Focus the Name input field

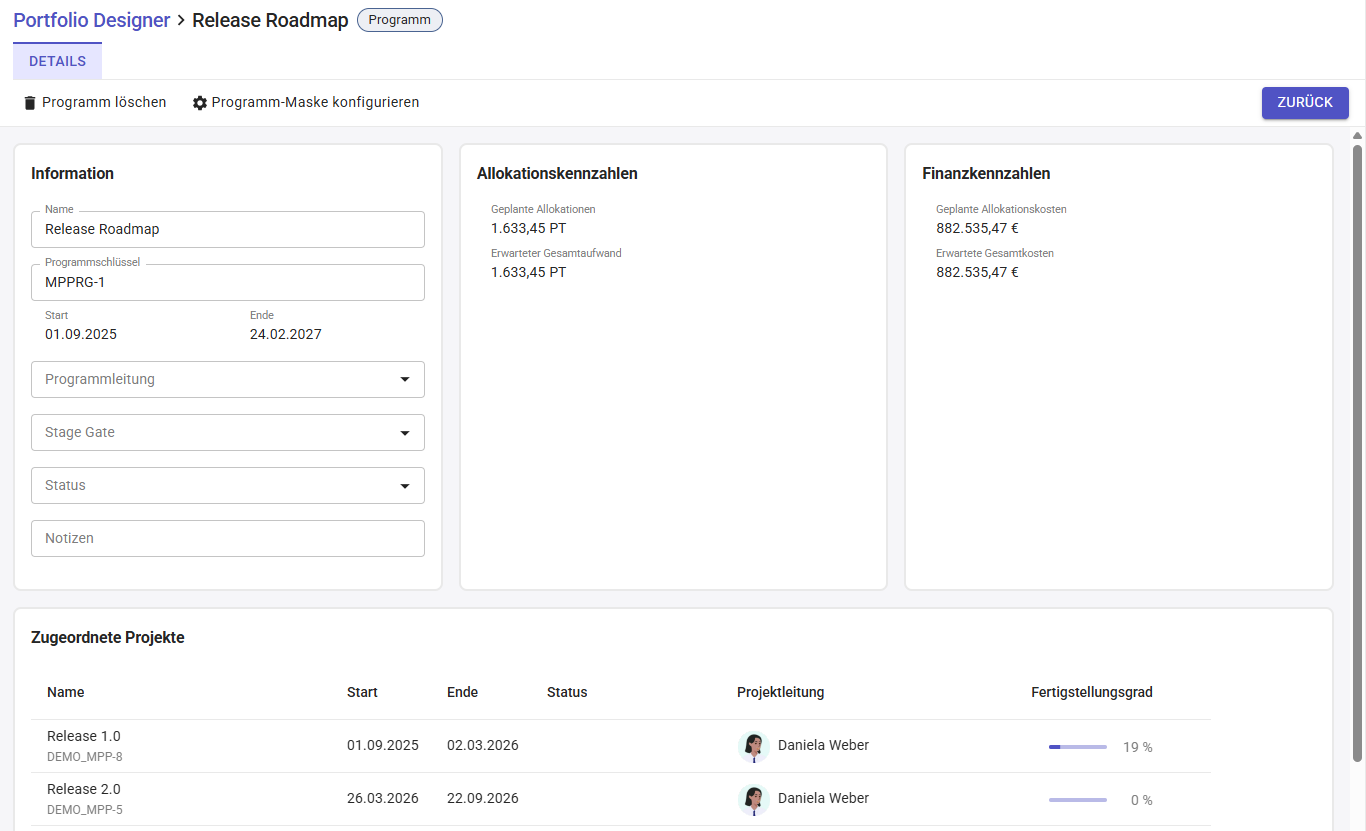pyautogui.click(x=228, y=229)
